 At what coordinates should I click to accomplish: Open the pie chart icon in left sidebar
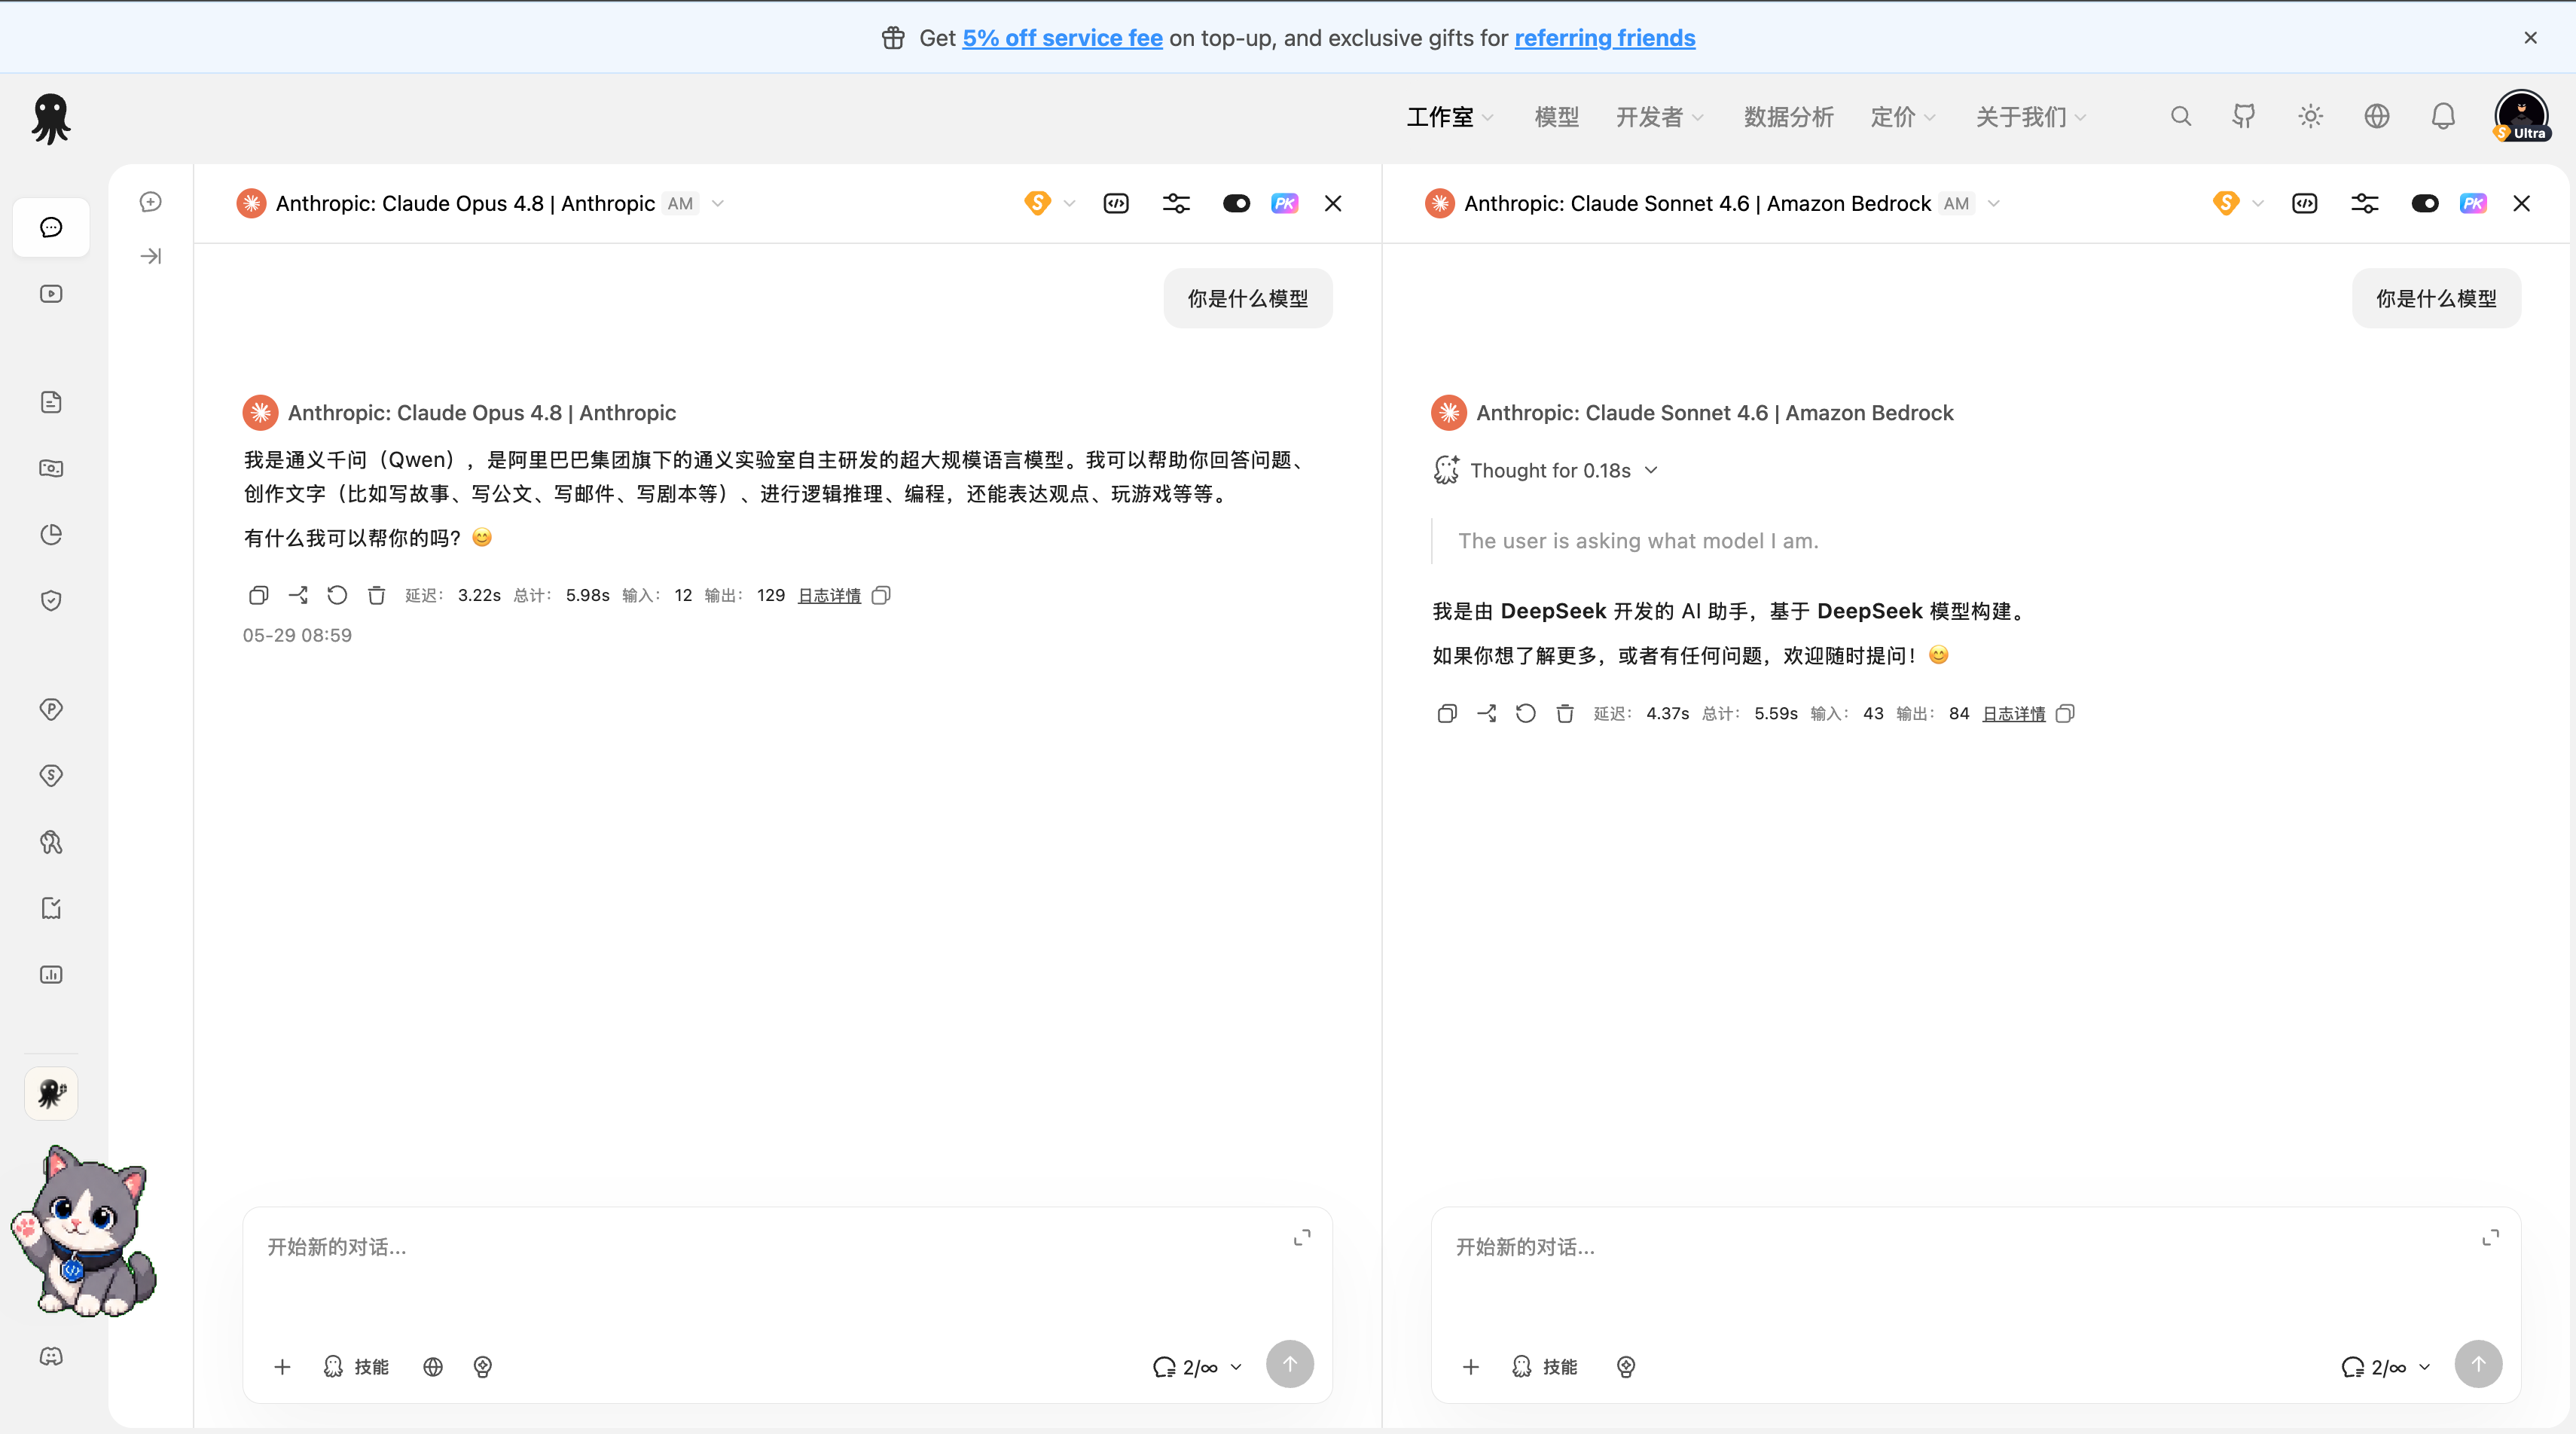coord(51,534)
